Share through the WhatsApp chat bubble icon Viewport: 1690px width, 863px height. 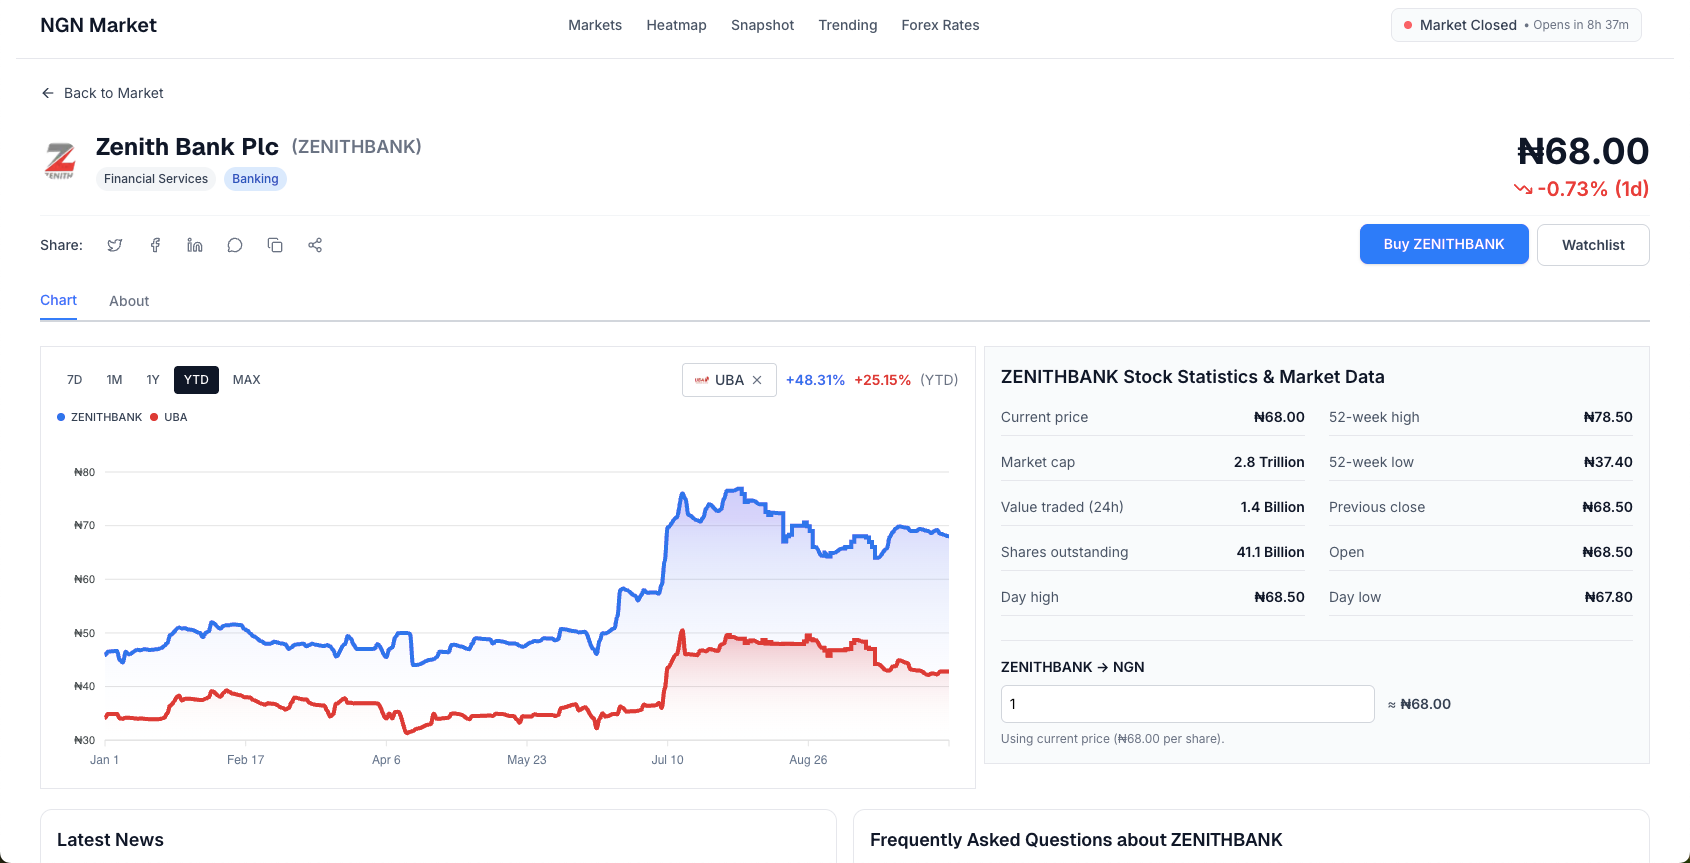click(235, 245)
